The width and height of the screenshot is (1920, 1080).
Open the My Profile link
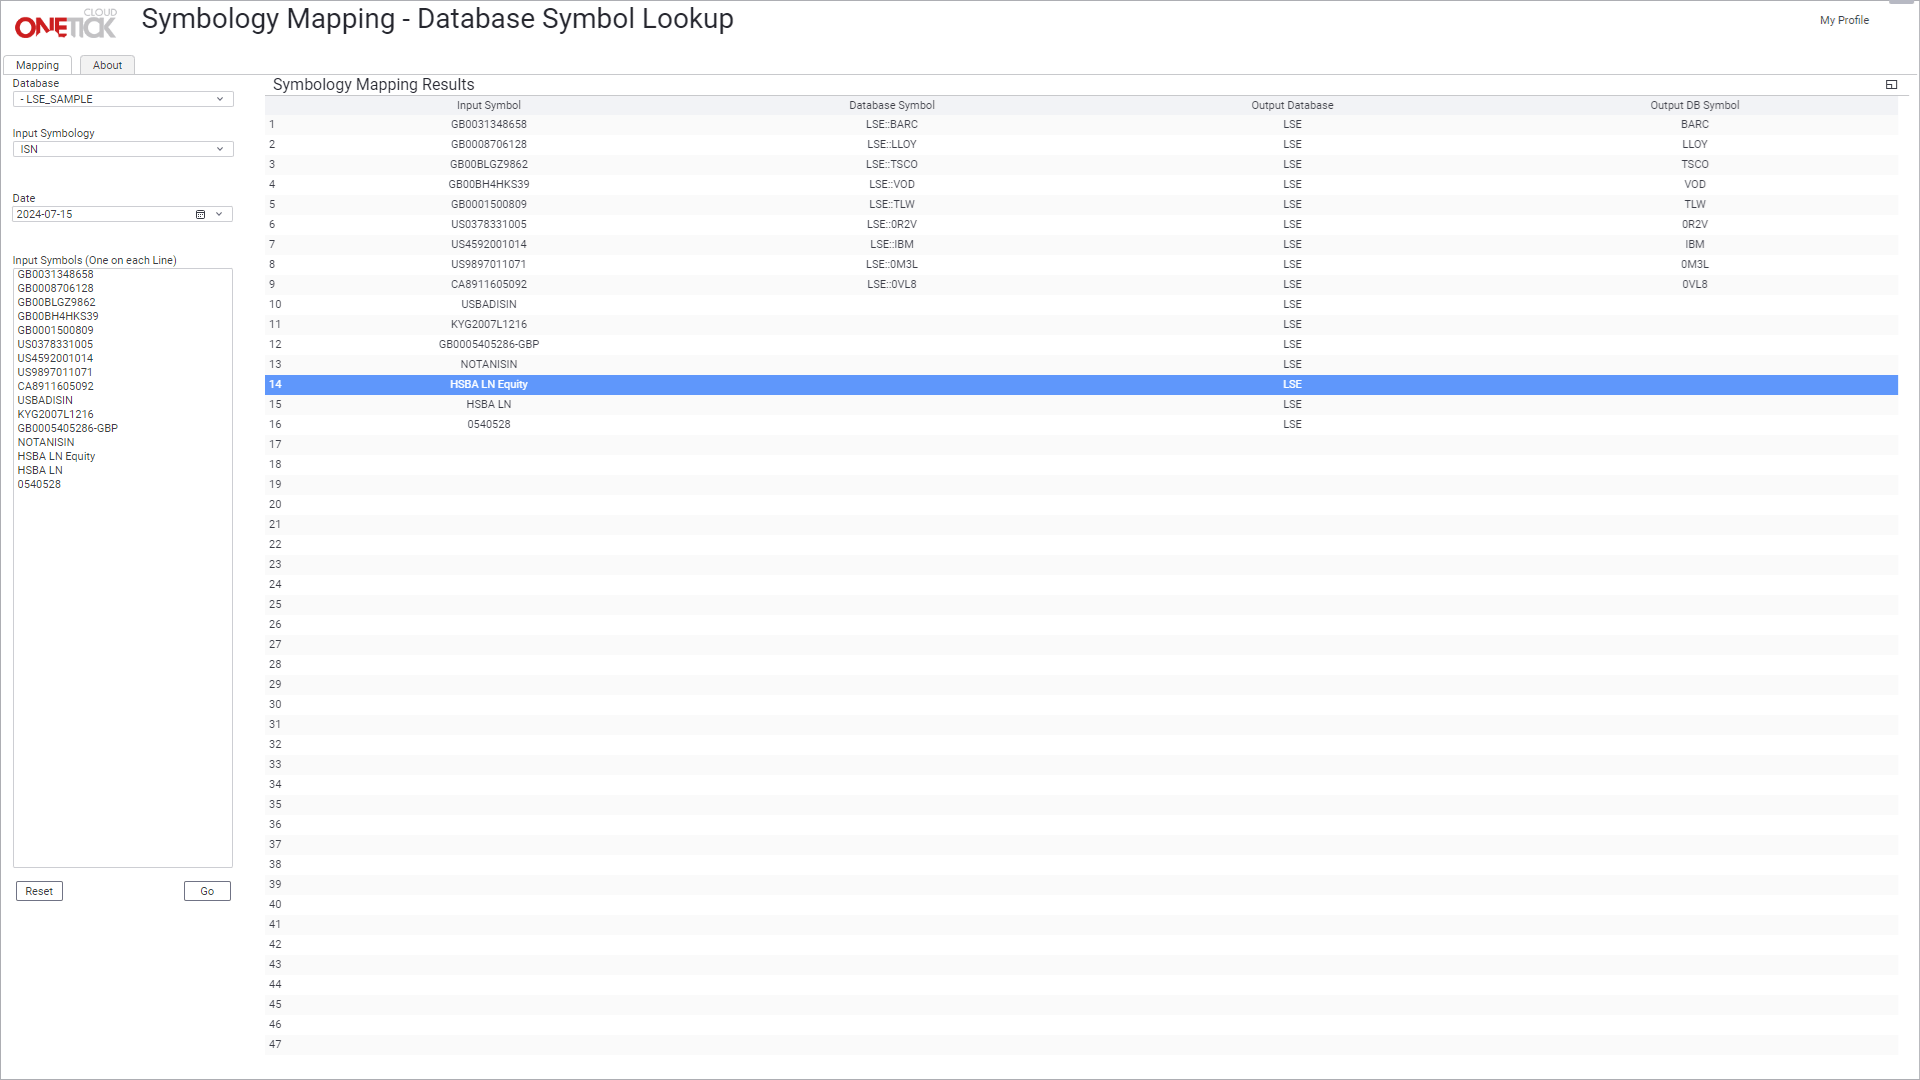pos(1844,20)
